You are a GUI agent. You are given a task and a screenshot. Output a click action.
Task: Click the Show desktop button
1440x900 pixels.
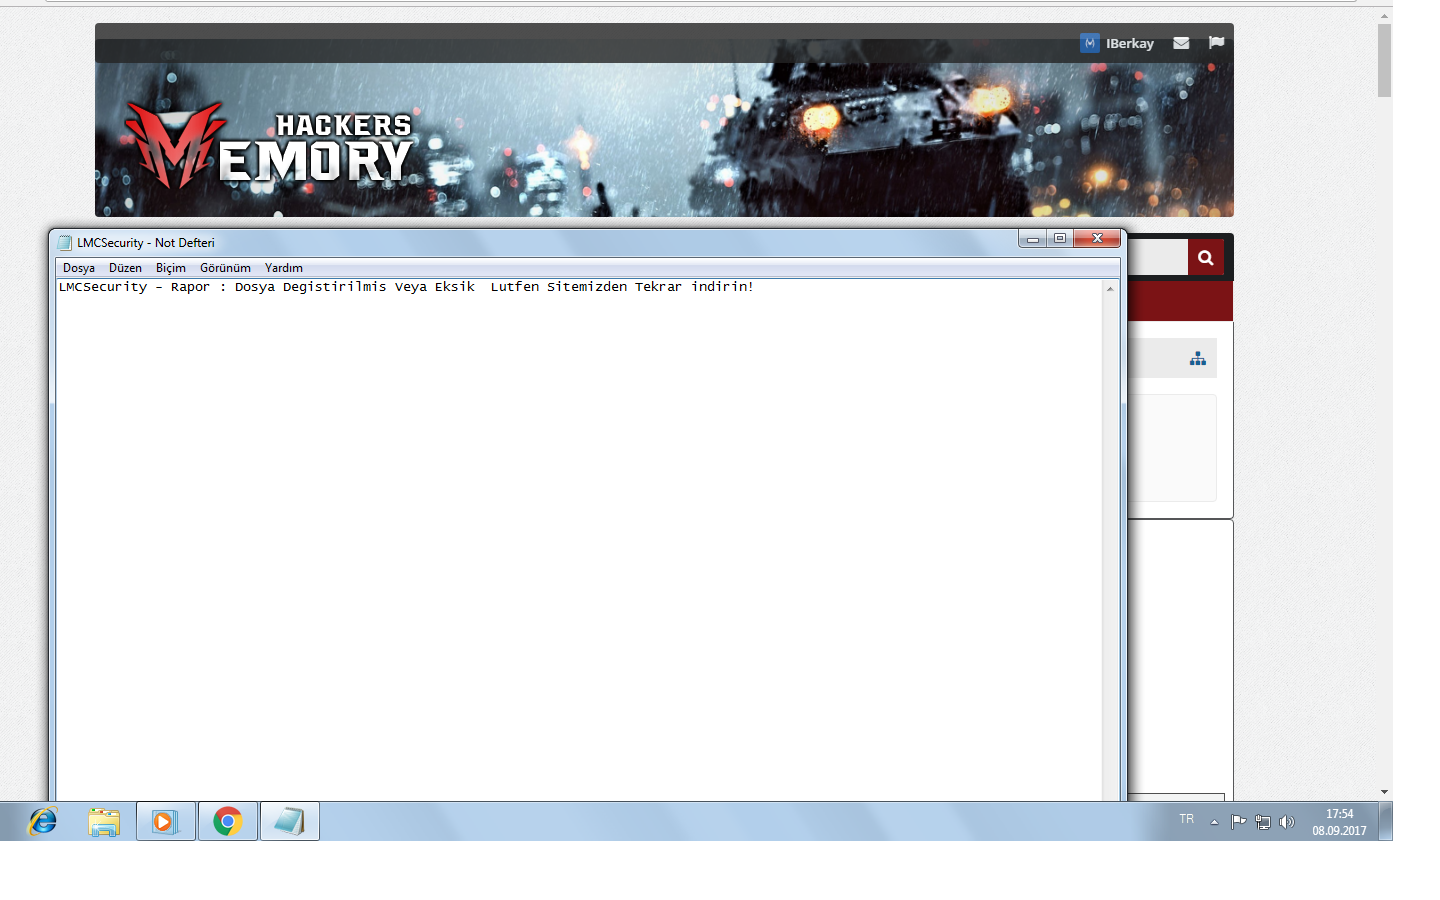[x=1386, y=821]
